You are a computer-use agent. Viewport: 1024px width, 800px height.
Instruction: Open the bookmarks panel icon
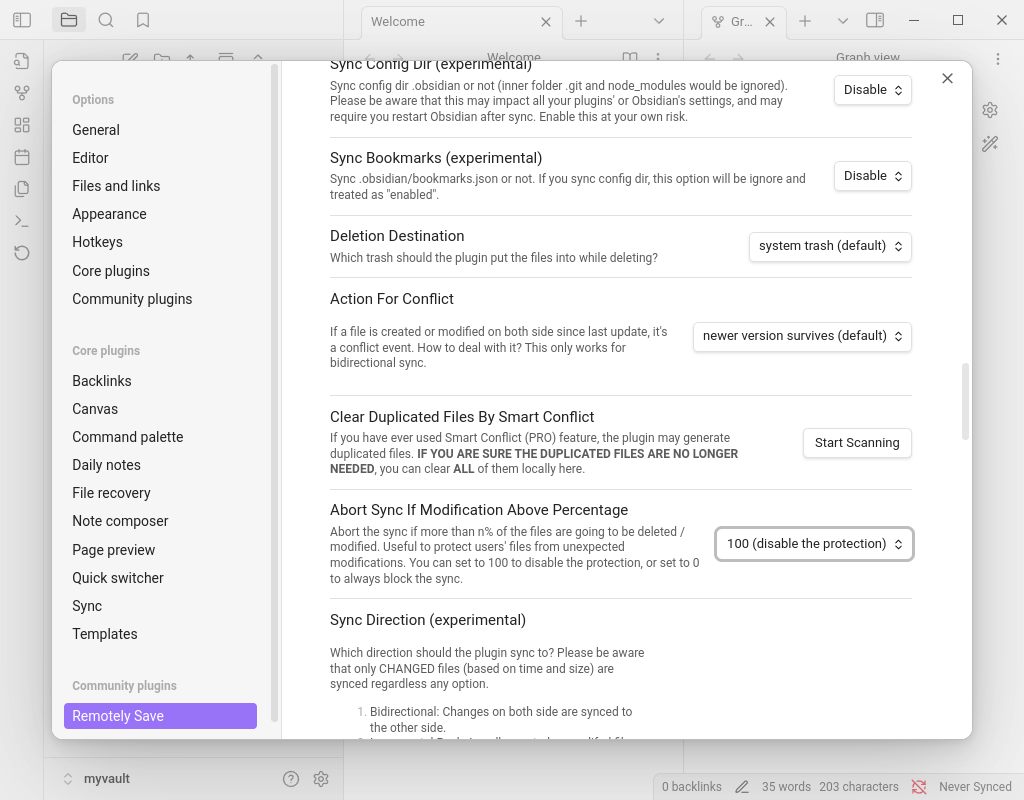tap(143, 20)
